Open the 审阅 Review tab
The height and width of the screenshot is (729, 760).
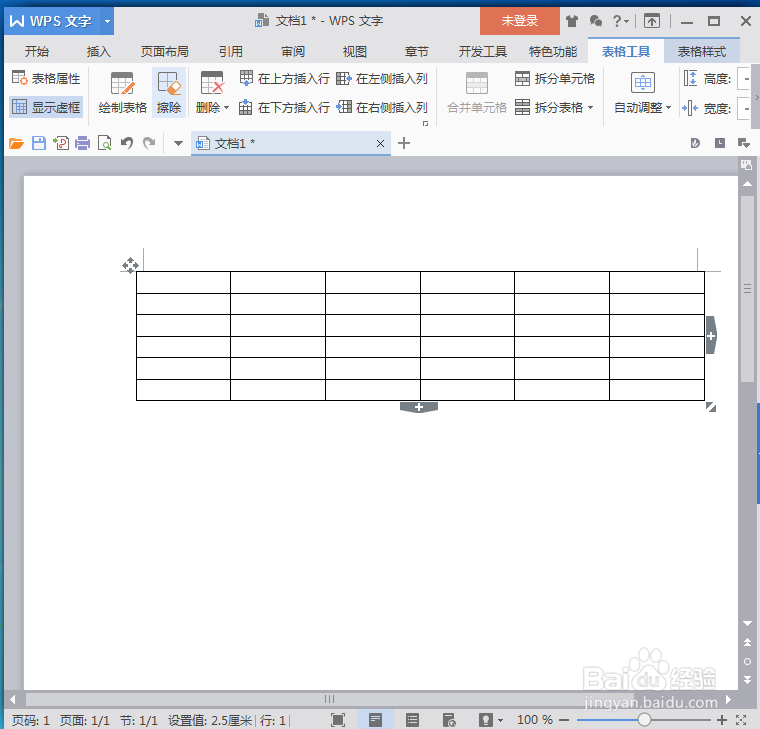click(293, 51)
